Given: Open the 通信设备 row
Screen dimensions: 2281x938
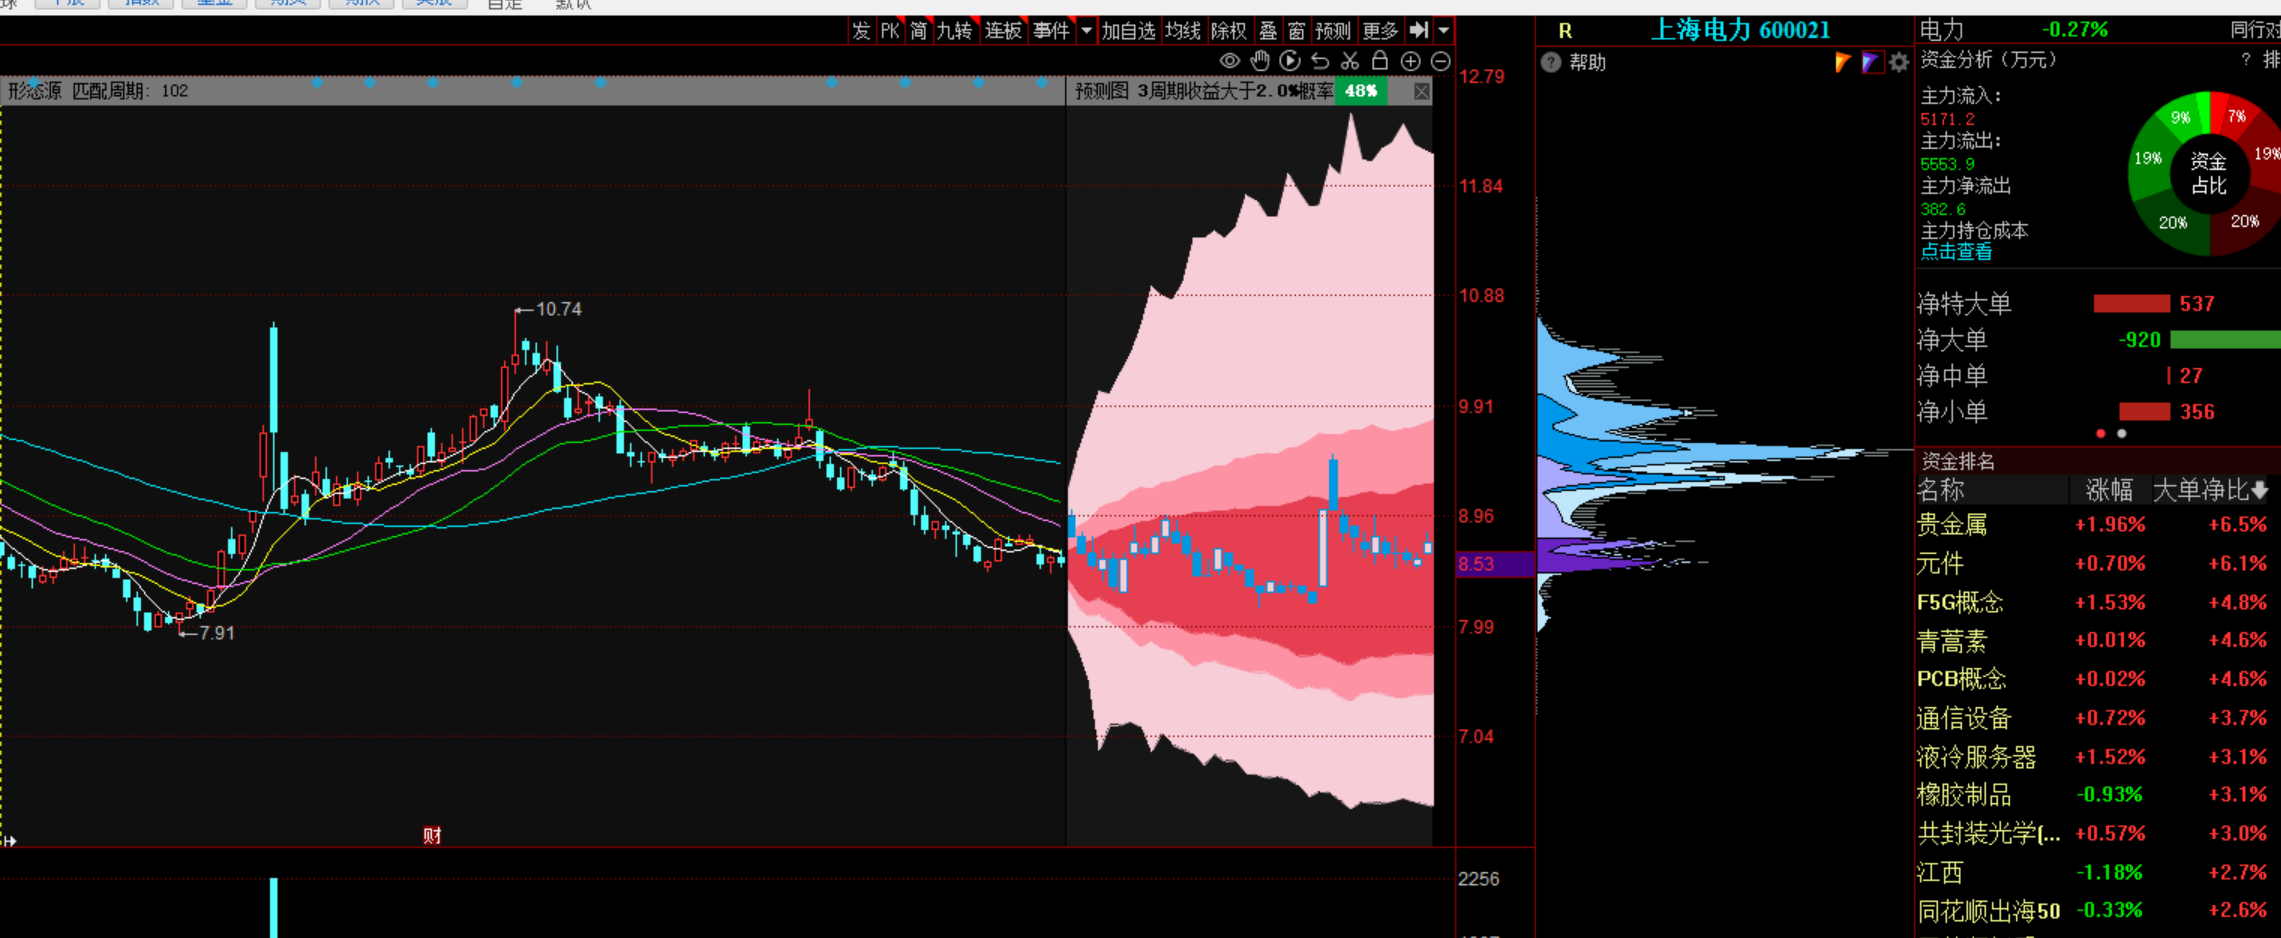Looking at the screenshot, I should point(2097,718).
